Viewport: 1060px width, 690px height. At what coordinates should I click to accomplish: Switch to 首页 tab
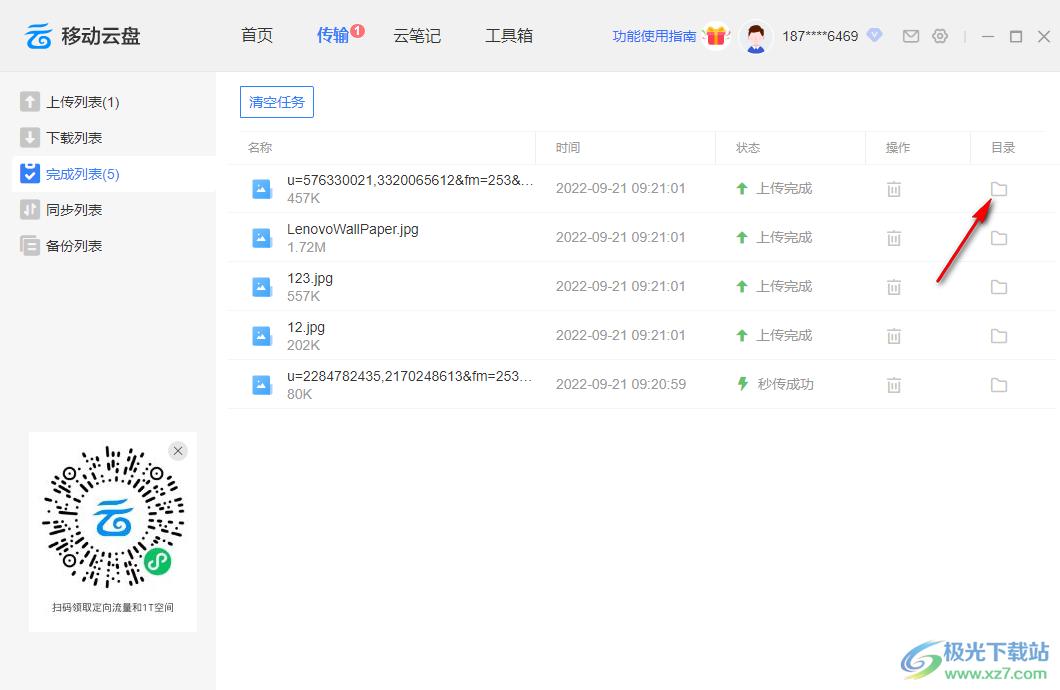[257, 36]
